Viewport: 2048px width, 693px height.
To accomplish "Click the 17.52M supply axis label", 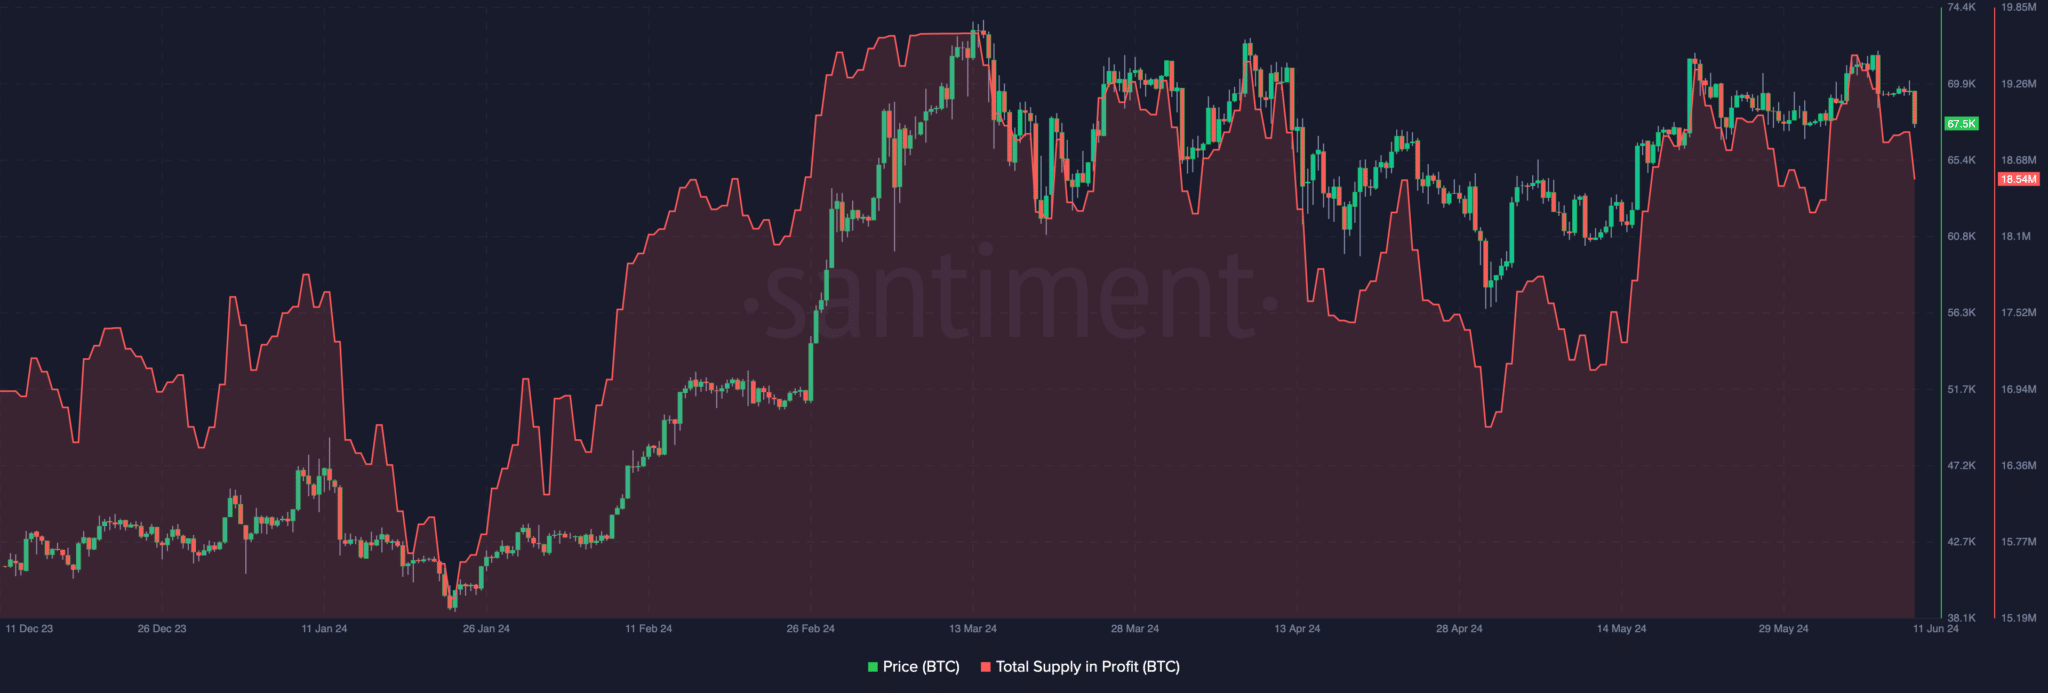I will tap(2018, 313).
